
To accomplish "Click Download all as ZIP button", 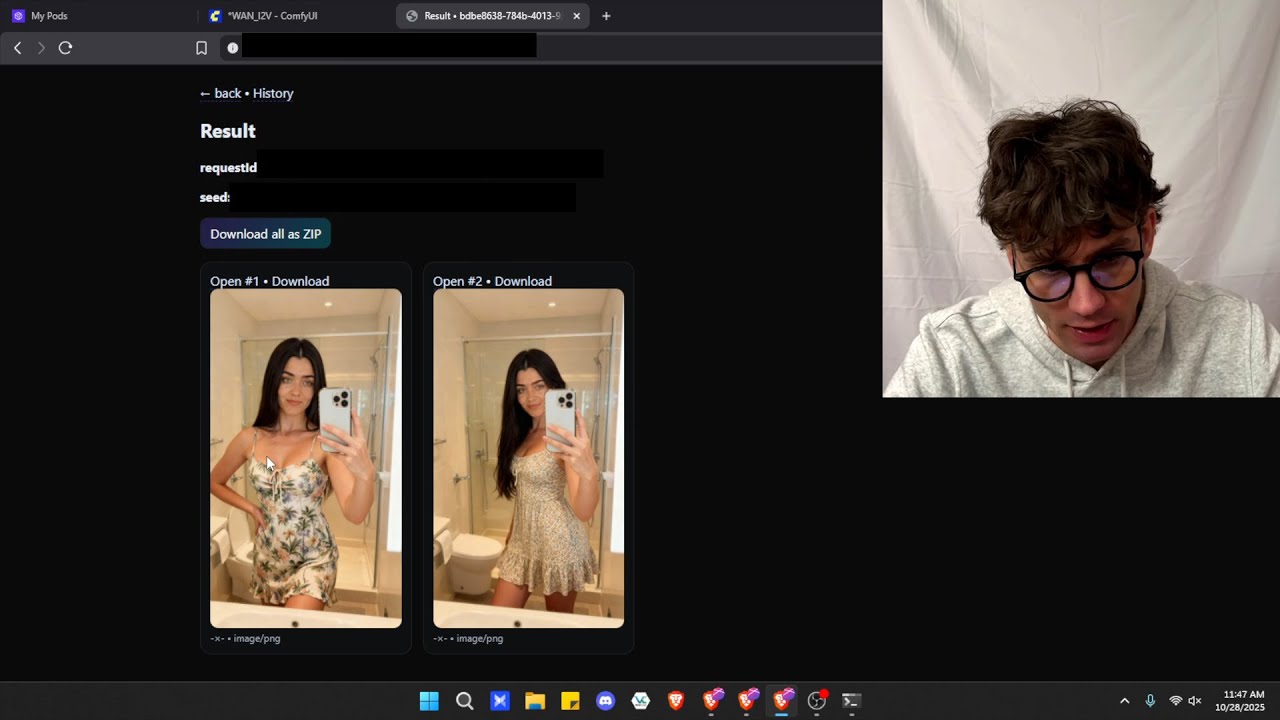I will 265,234.
